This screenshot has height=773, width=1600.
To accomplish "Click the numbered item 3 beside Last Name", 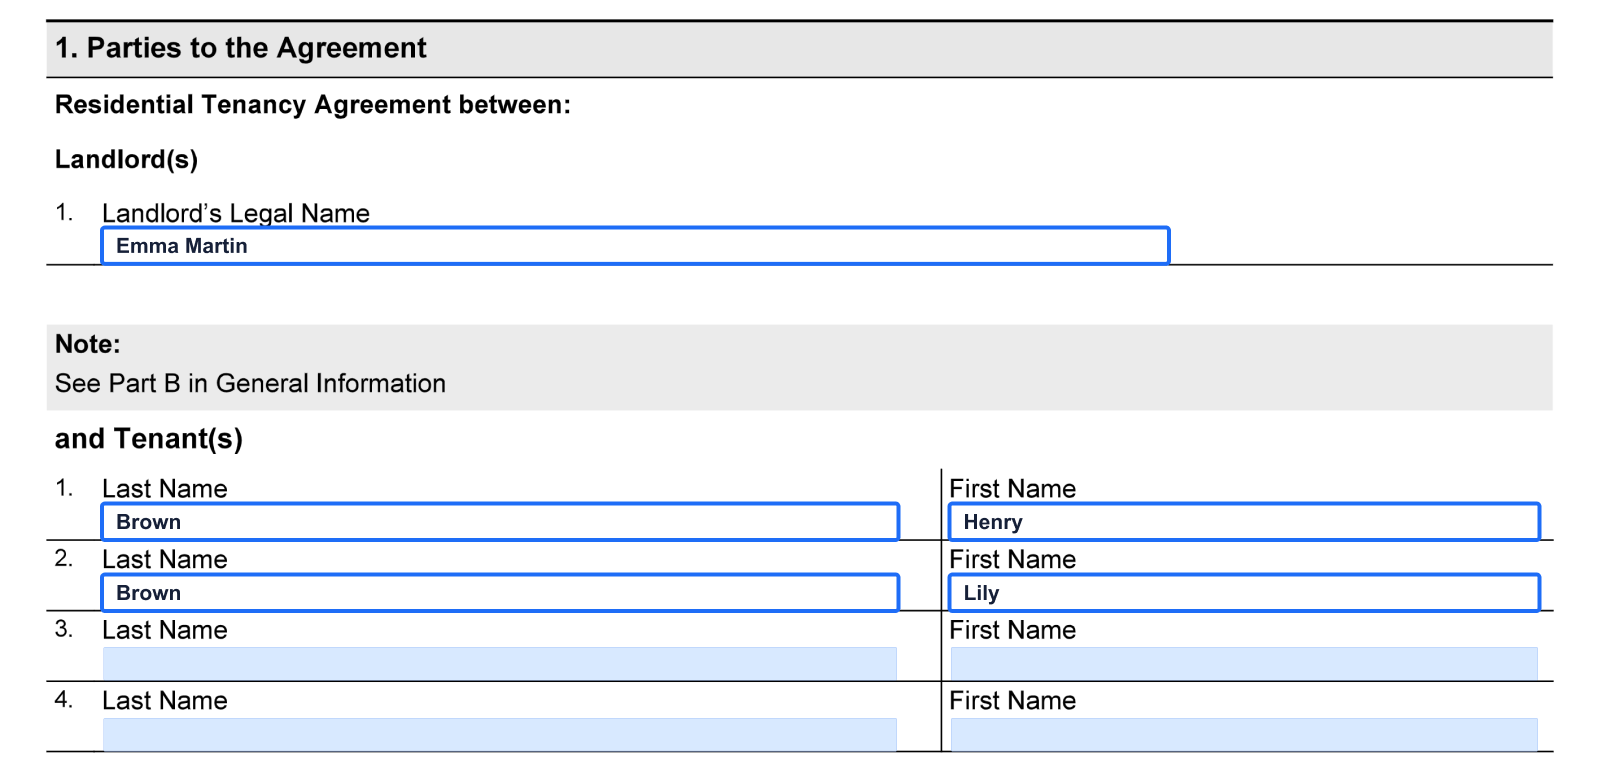I will tap(64, 629).
